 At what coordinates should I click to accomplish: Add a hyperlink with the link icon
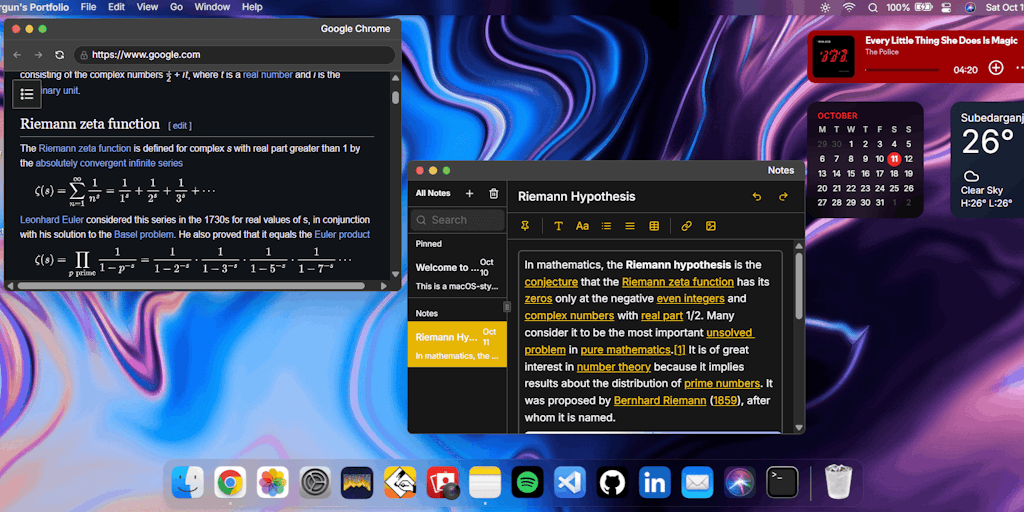point(686,226)
